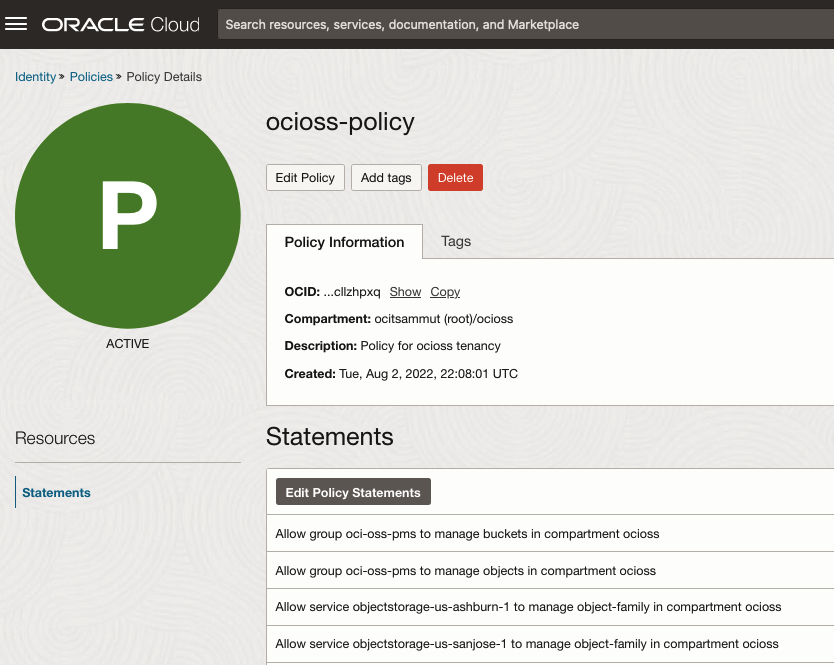
Task: Click Edit Policy Statements
Action: pyautogui.click(x=353, y=491)
